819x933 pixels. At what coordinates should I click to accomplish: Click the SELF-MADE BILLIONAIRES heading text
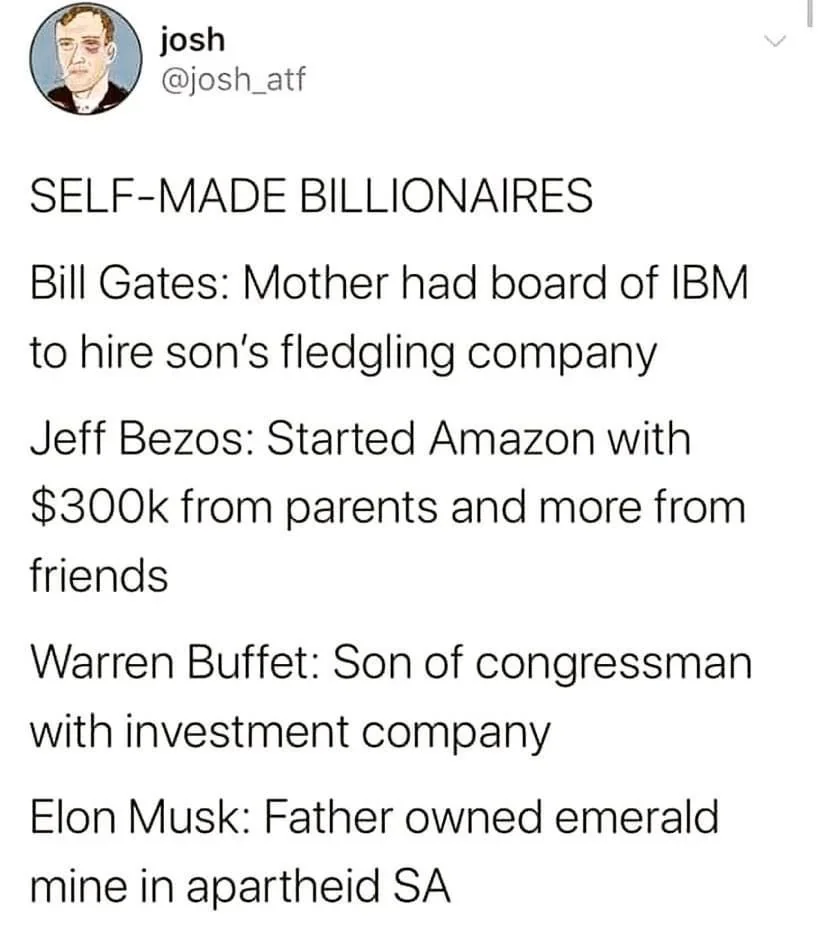pyautogui.click(x=310, y=196)
